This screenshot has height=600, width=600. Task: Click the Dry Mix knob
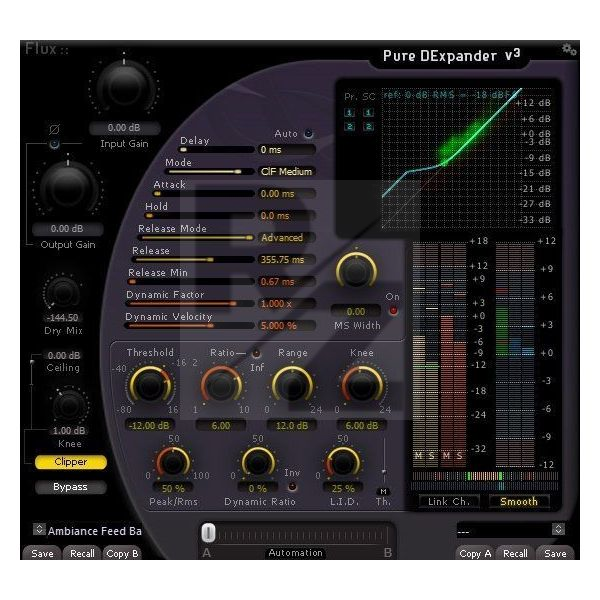(x=63, y=292)
